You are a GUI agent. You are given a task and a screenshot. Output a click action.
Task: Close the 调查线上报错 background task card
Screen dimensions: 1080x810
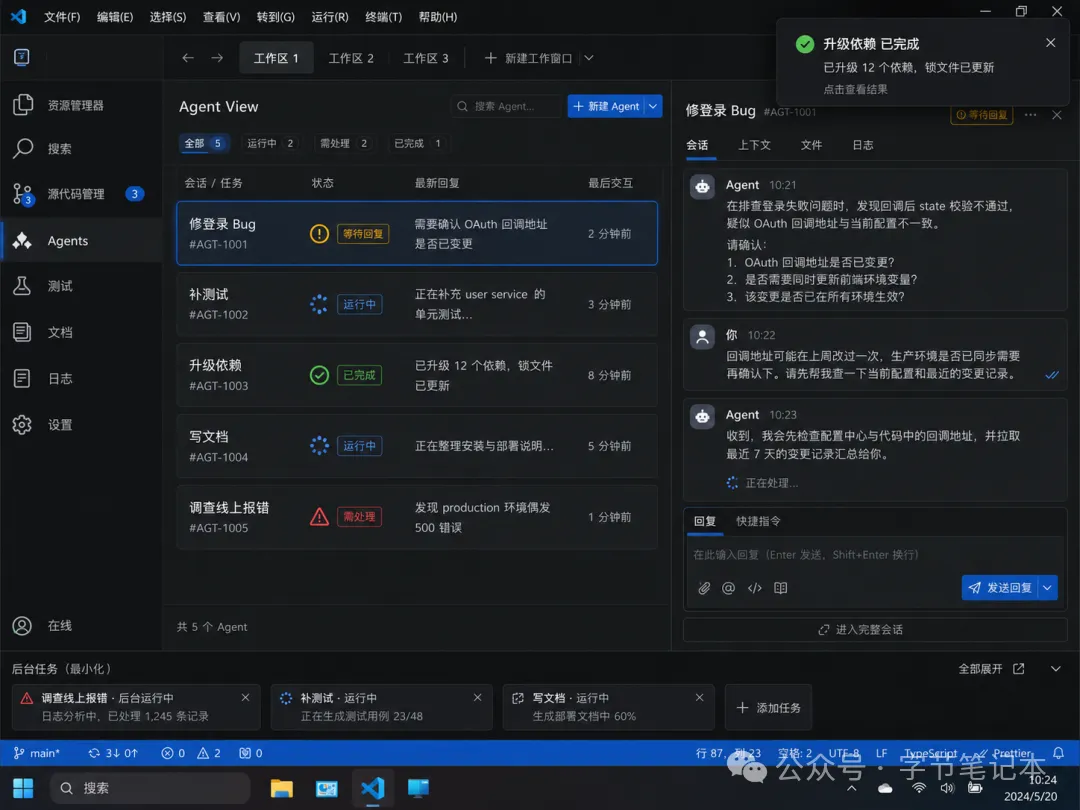tap(245, 697)
